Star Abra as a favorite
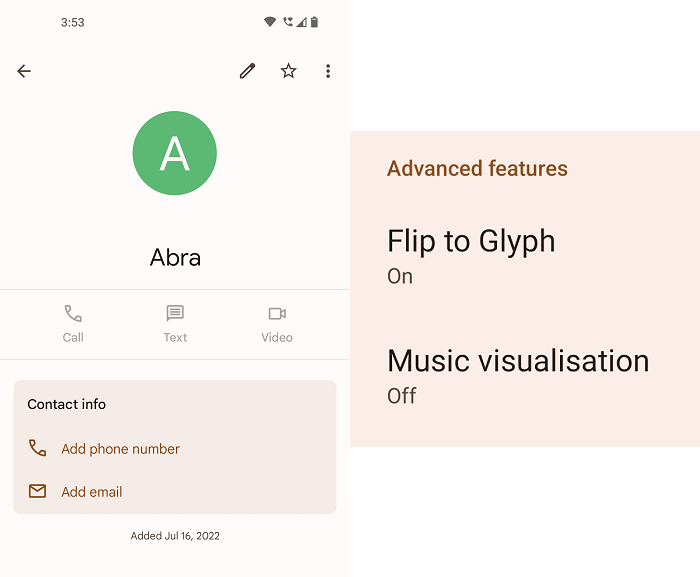 (288, 71)
